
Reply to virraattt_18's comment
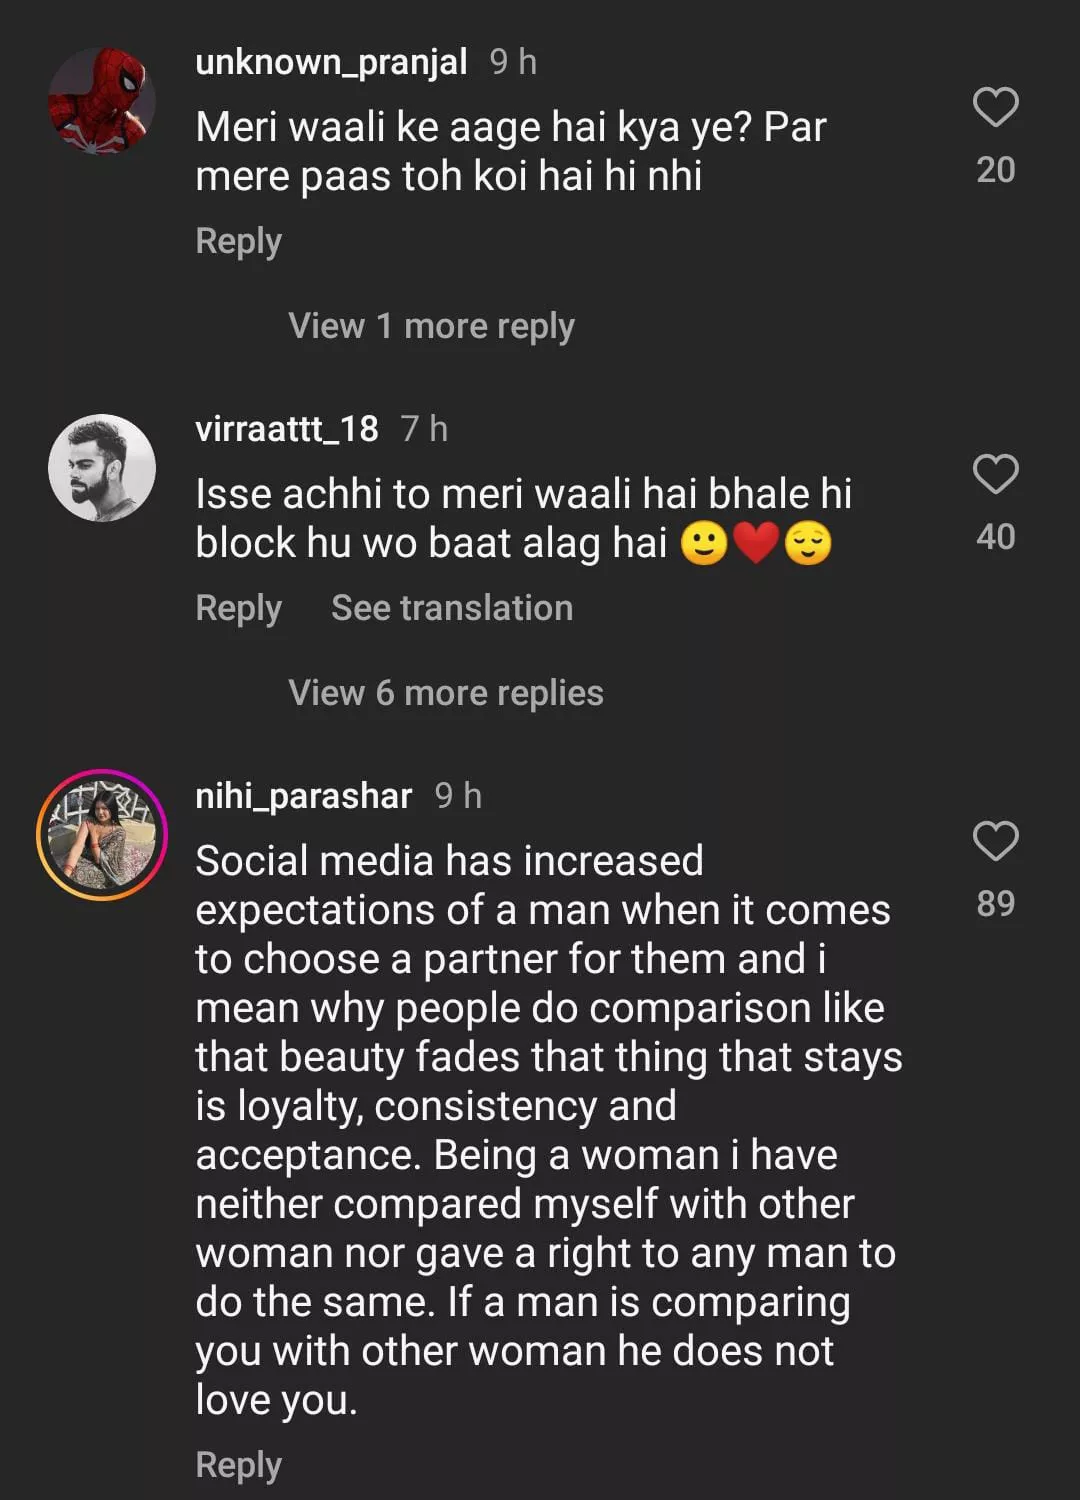pyautogui.click(x=238, y=608)
